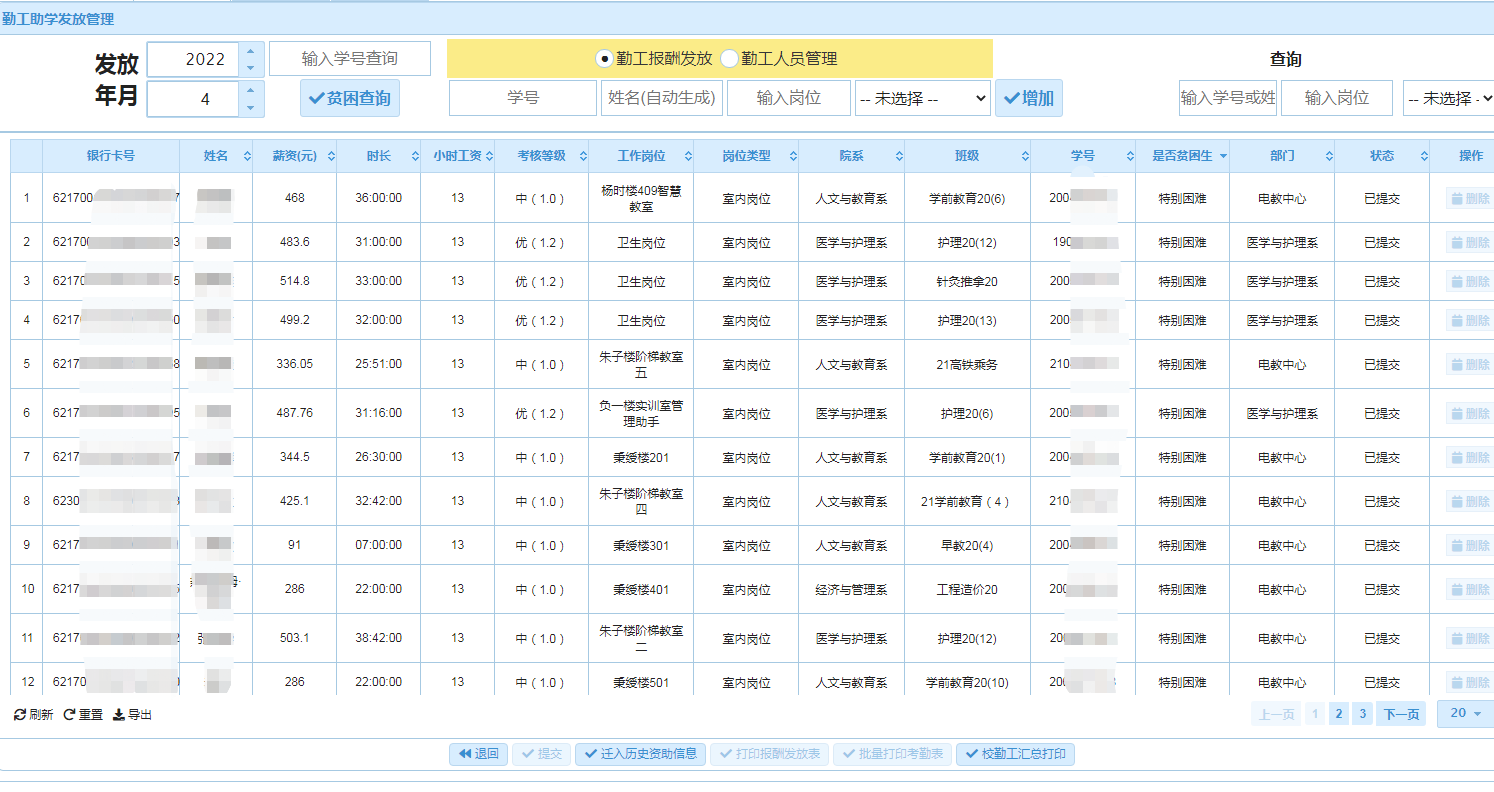Click 迁入历史资助信息 button
1494x792 pixels.
coord(640,754)
